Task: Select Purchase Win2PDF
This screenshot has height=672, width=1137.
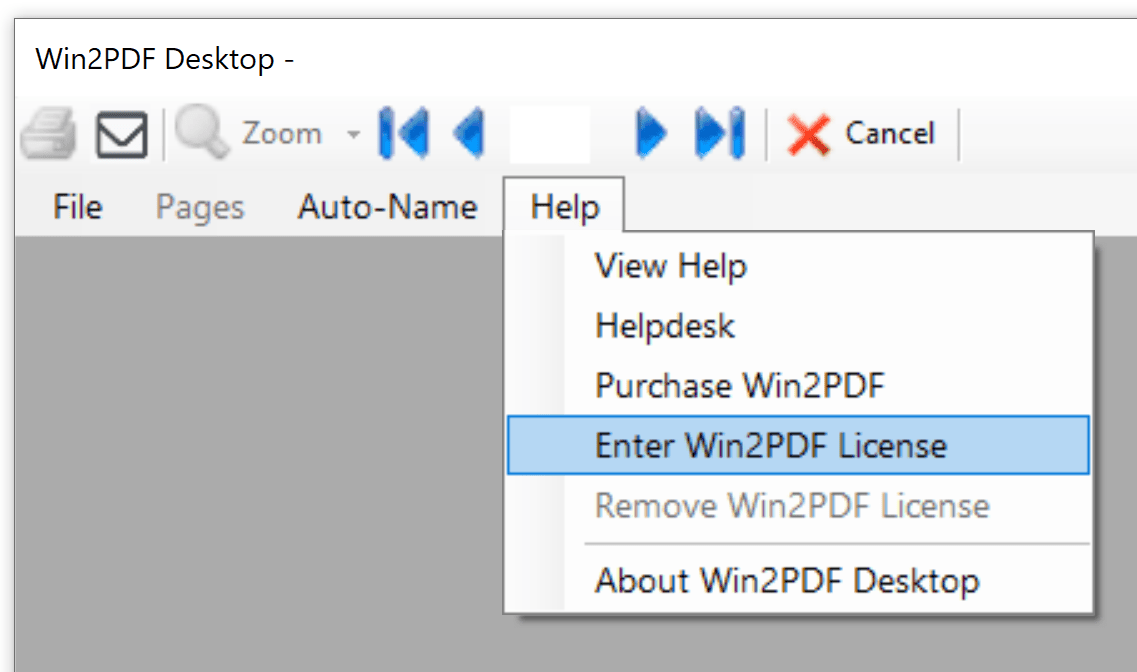Action: tap(798, 385)
